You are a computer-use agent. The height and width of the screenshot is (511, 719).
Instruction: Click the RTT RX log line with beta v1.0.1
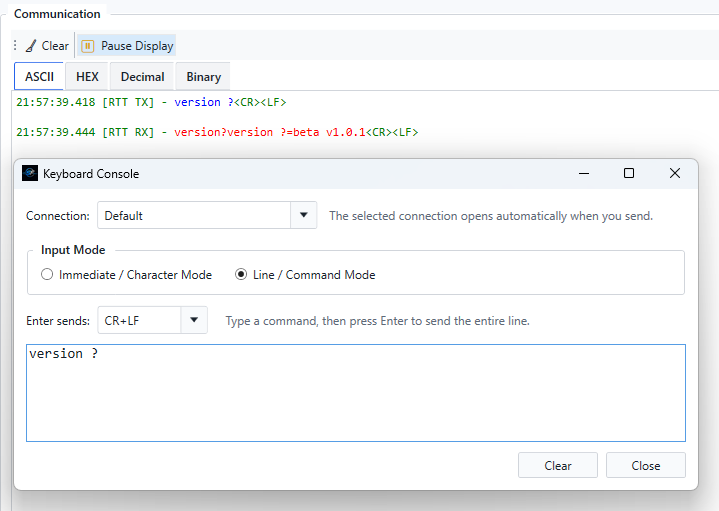pos(217,132)
